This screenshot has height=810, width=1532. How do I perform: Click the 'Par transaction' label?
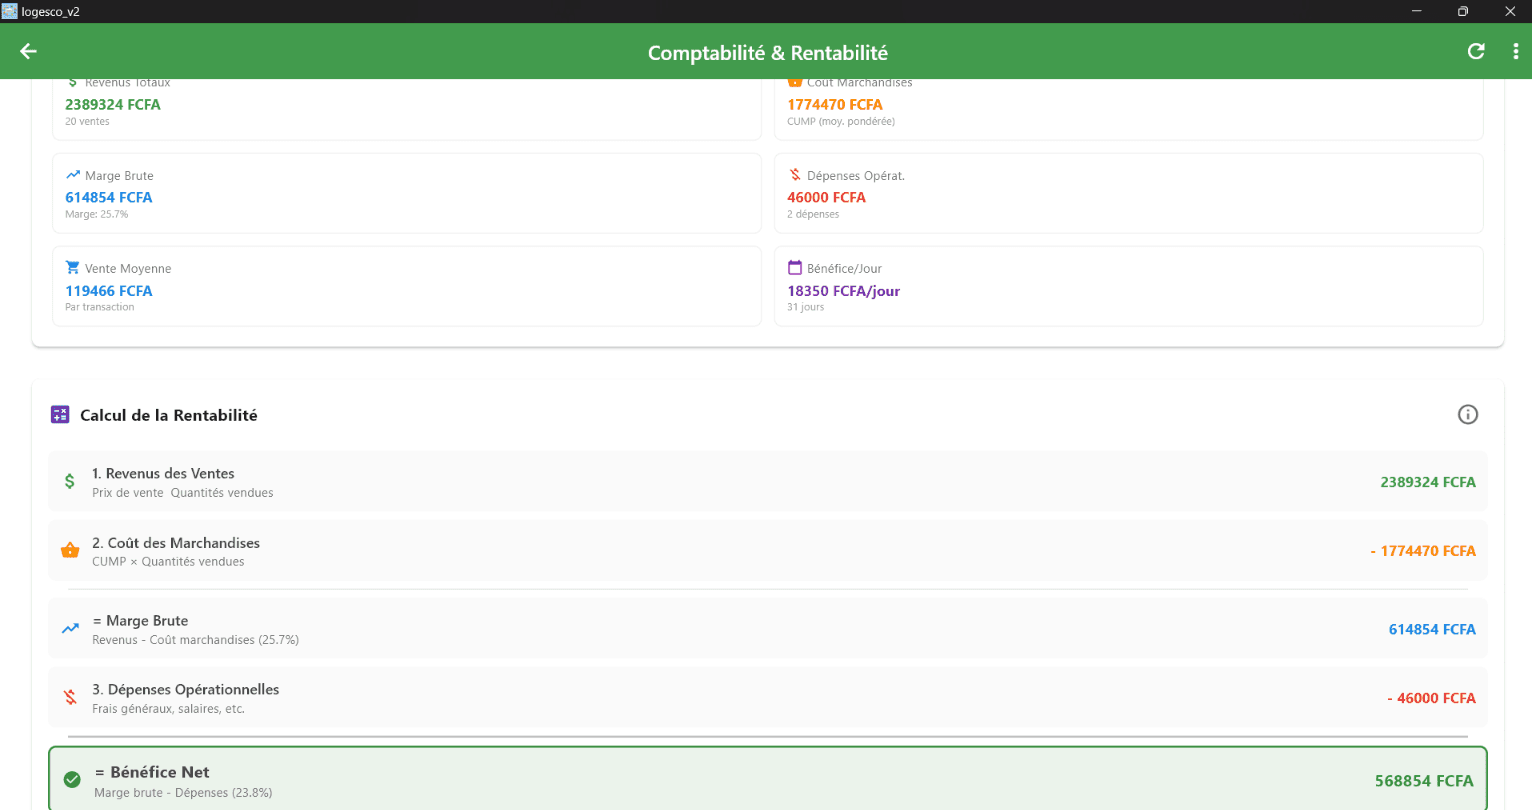[x=100, y=307]
